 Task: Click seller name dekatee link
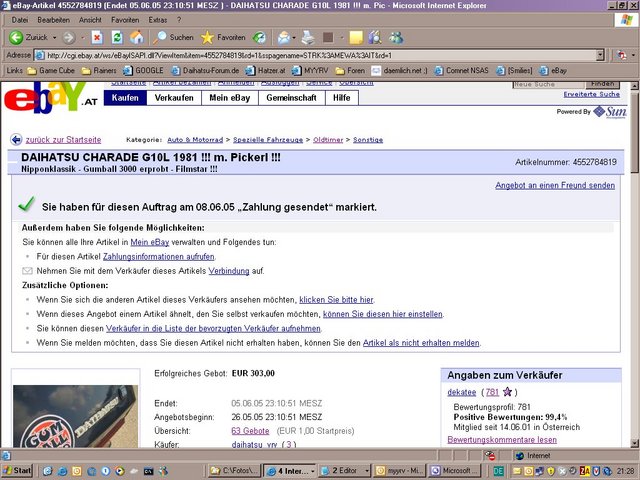pyautogui.click(x=462, y=392)
